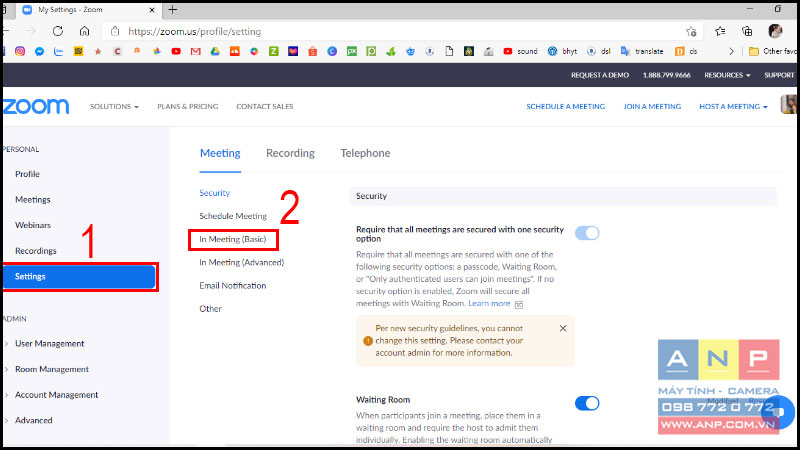The image size is (800, 450).
Task: Show more bookmarks chevron
Action: coord(731,52)
